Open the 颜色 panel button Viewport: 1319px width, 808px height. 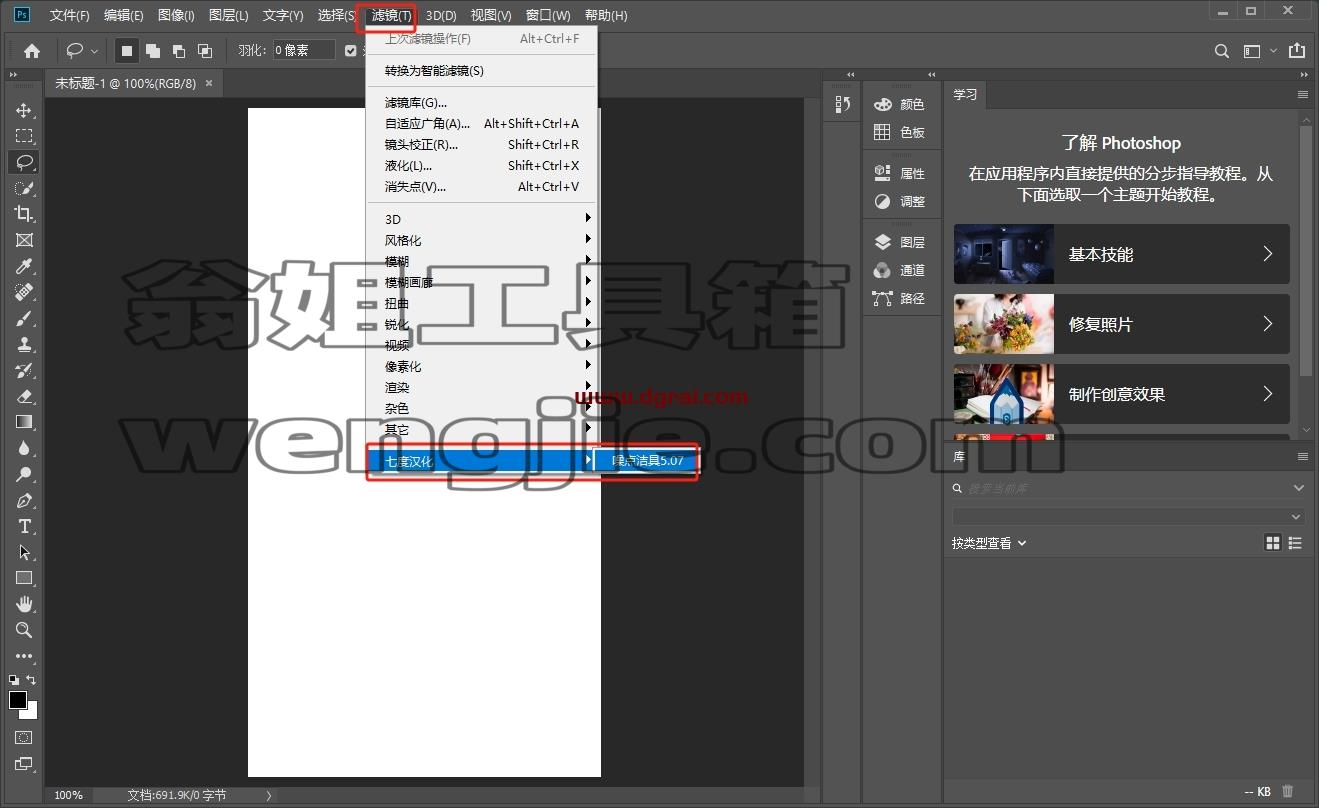(899, 104)
